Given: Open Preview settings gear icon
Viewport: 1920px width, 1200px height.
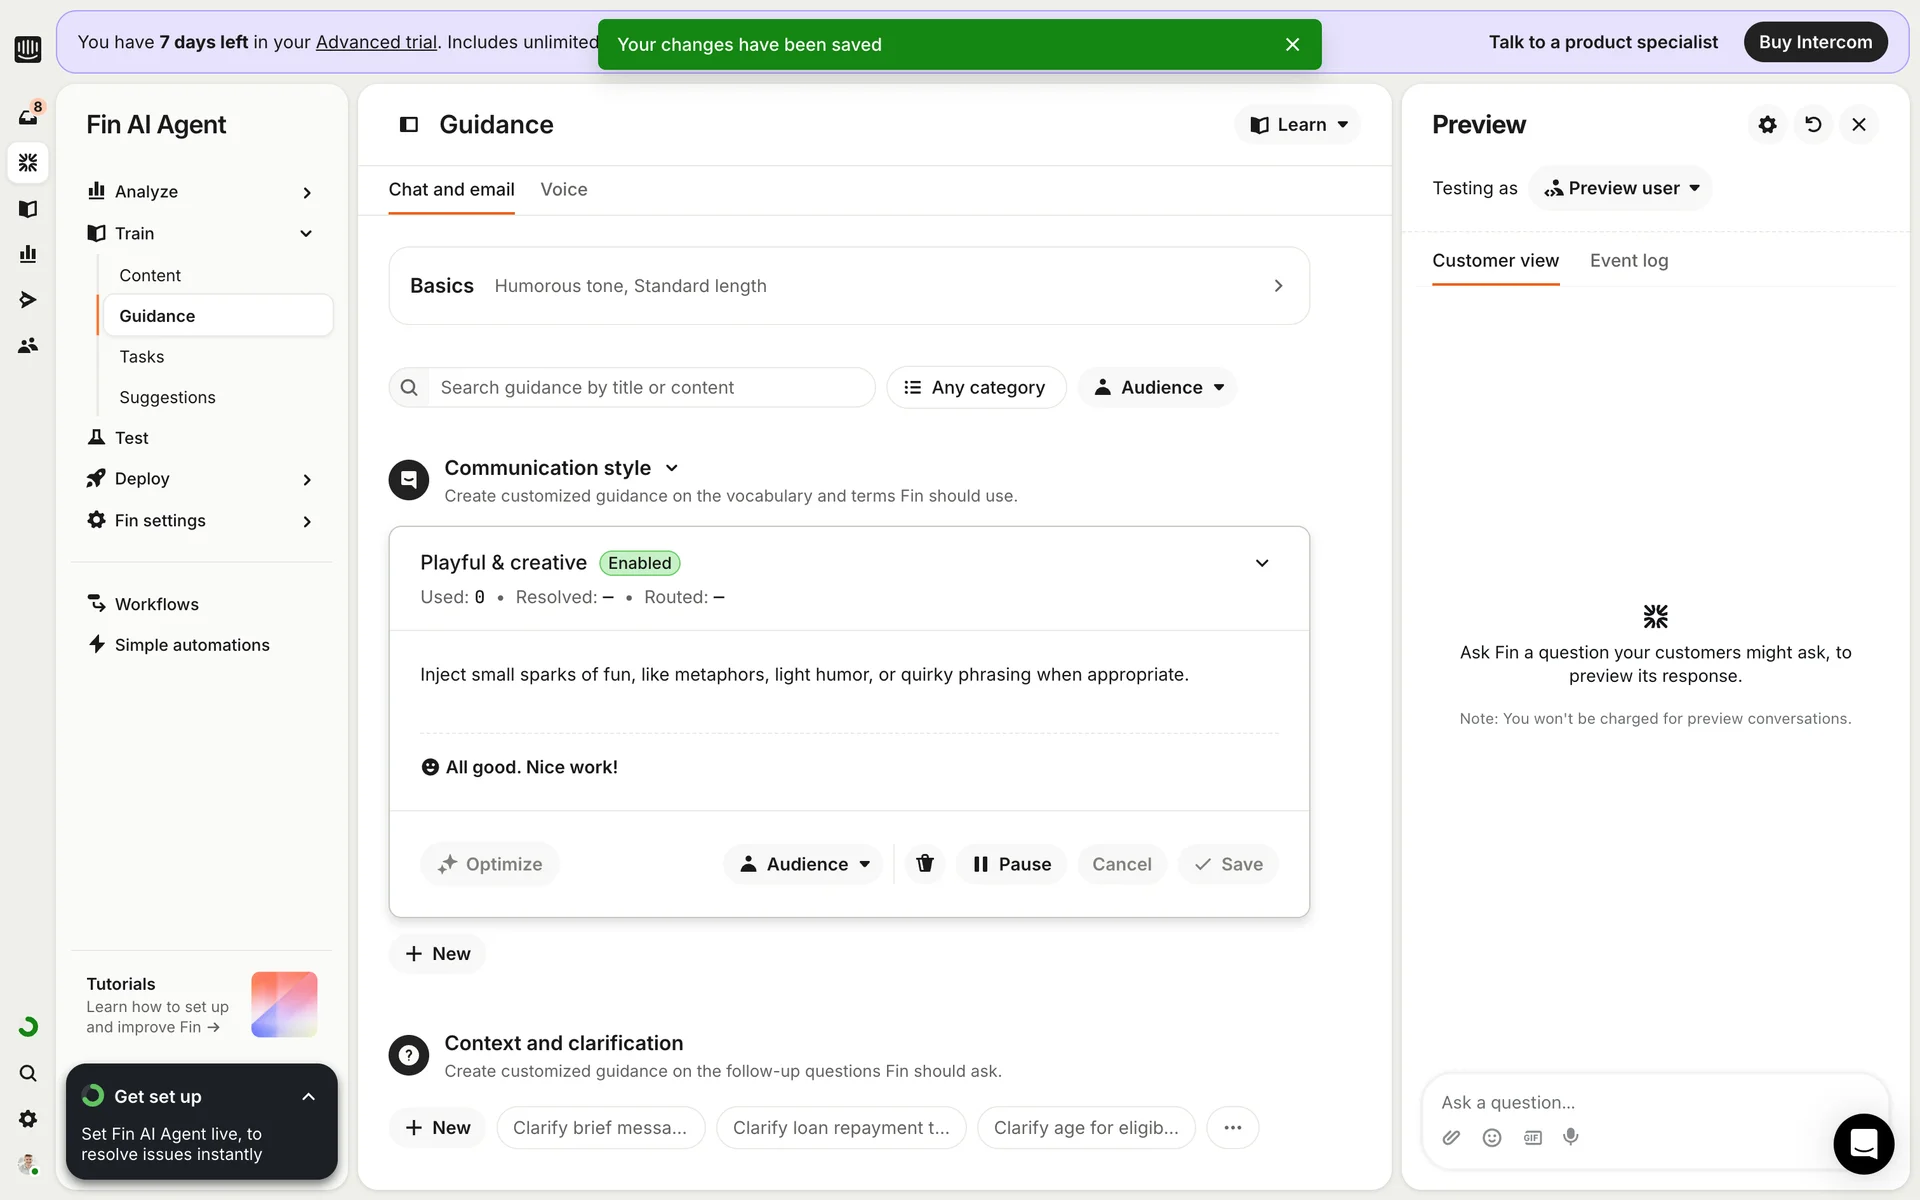Looking at the screenshot, I should click(1767, 125).
